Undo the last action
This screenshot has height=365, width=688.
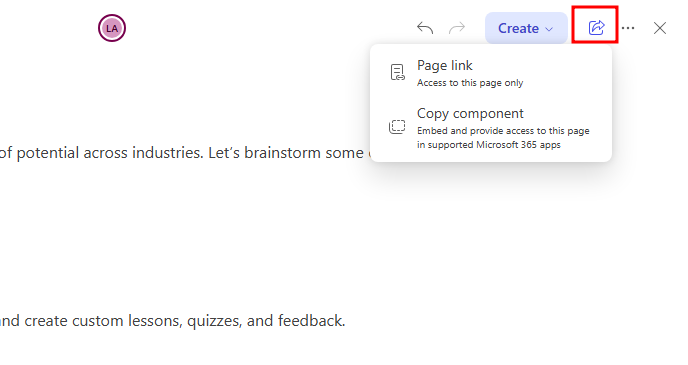(x=425, y=28)
